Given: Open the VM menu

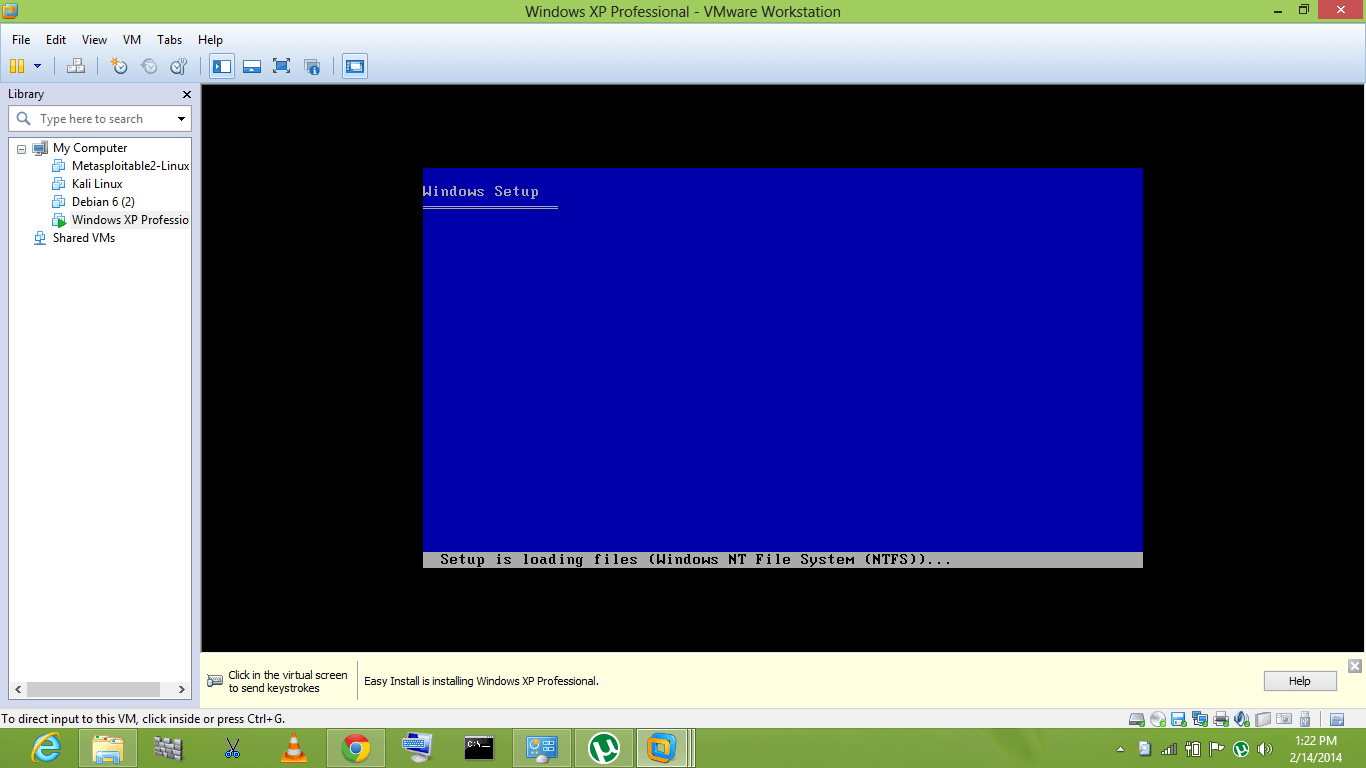Looking at the screenshot, I should click(132, 40).
